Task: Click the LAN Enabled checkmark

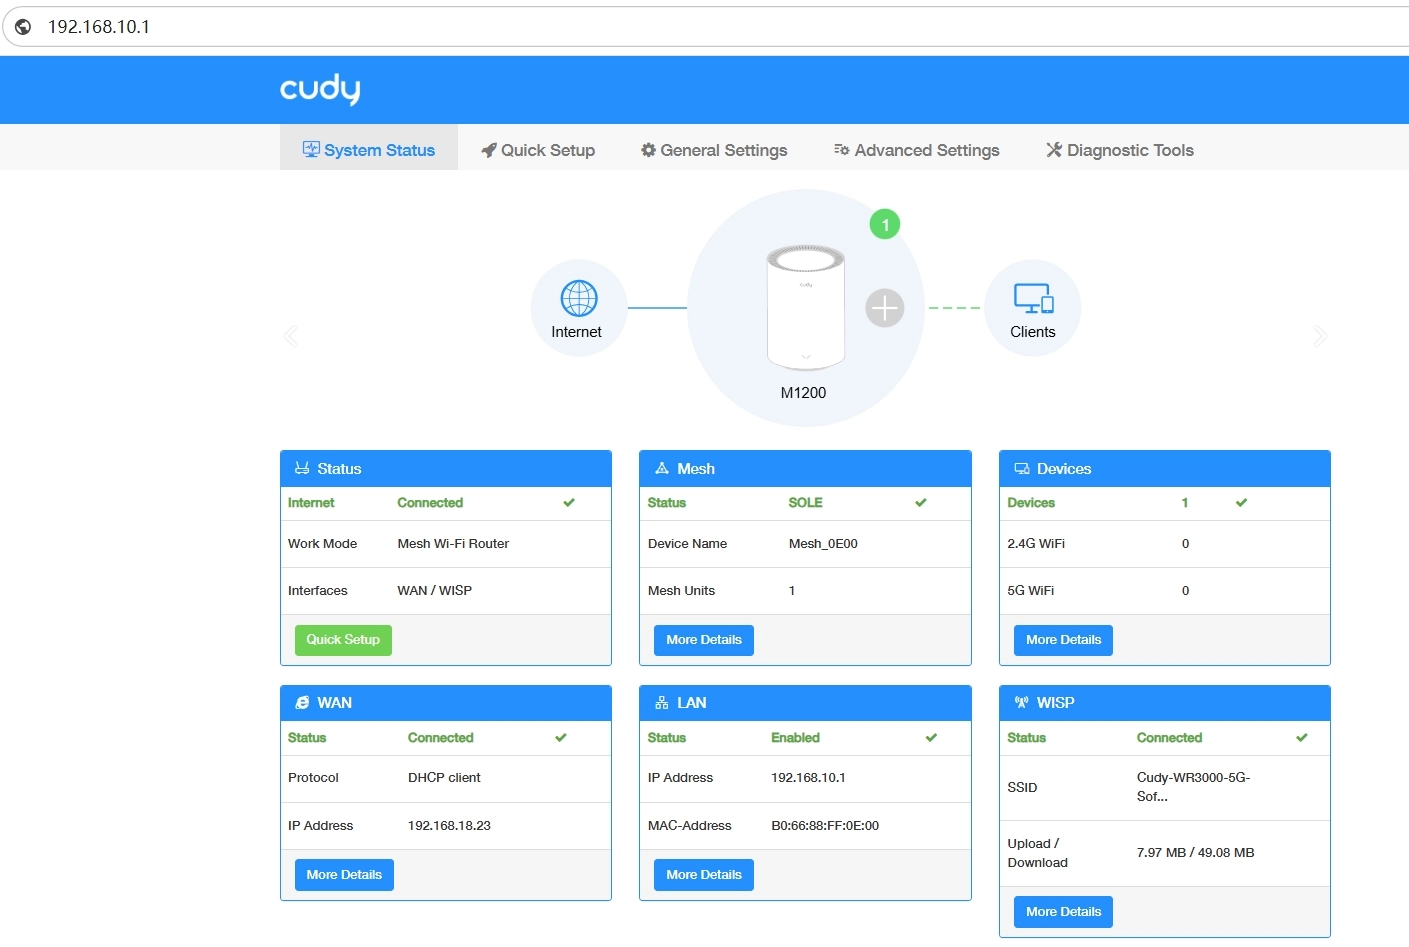Action: (931, 738)
